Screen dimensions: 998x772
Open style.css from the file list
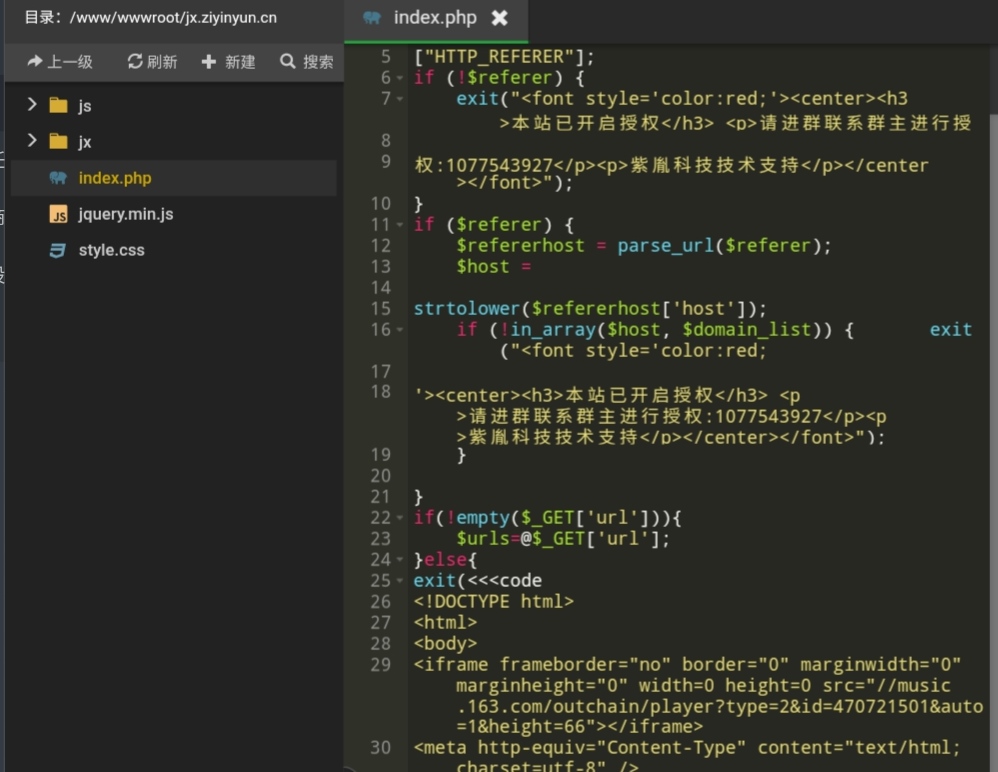click(111, 251)
